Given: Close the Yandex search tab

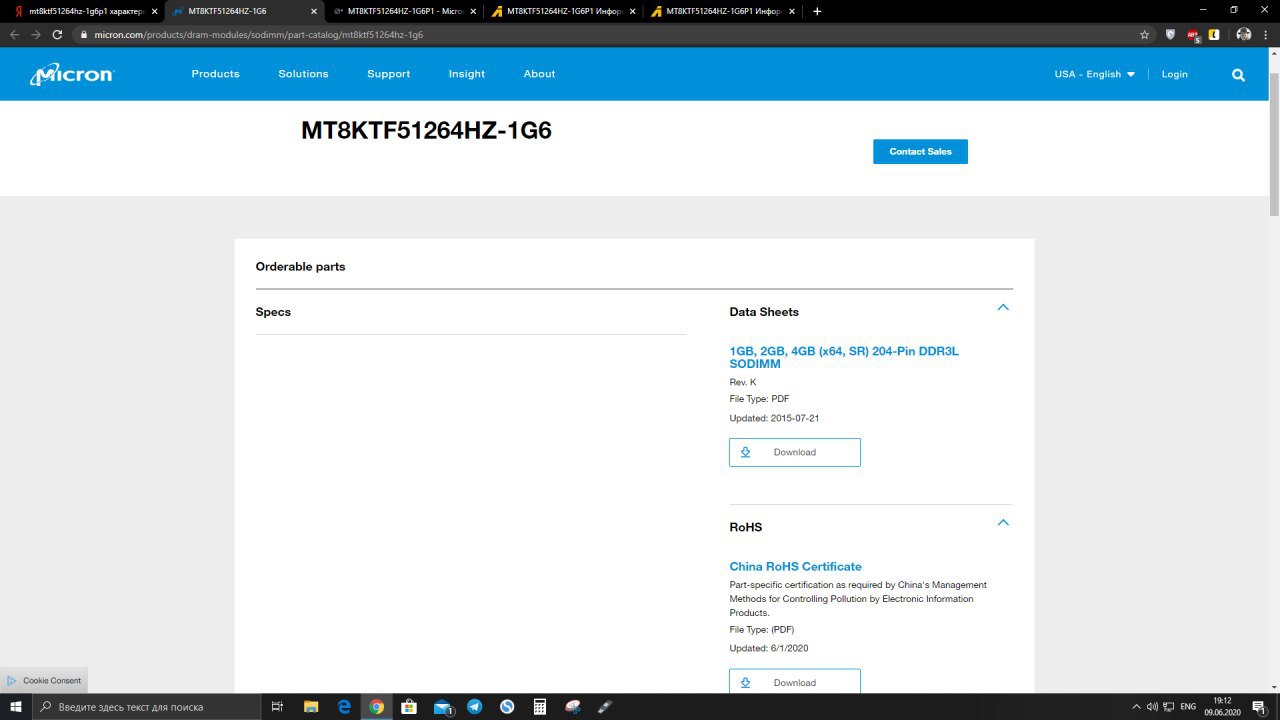Looking at the screenshot, I should tap(154, 11).
